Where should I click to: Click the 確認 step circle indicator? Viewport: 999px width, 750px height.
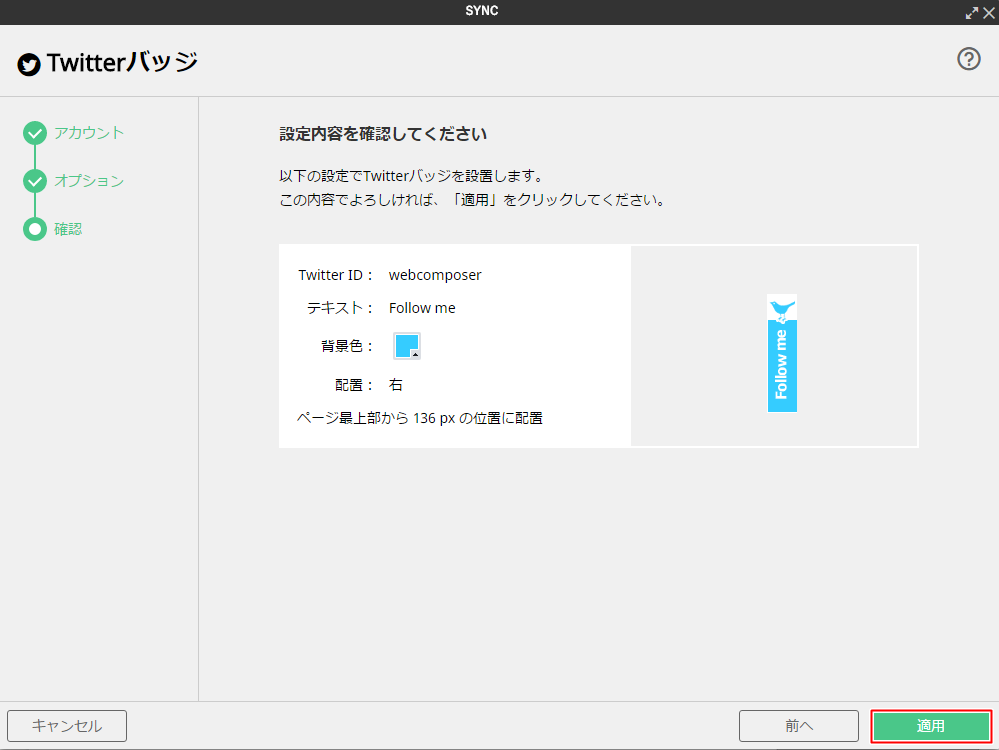(x=35, y=229)
